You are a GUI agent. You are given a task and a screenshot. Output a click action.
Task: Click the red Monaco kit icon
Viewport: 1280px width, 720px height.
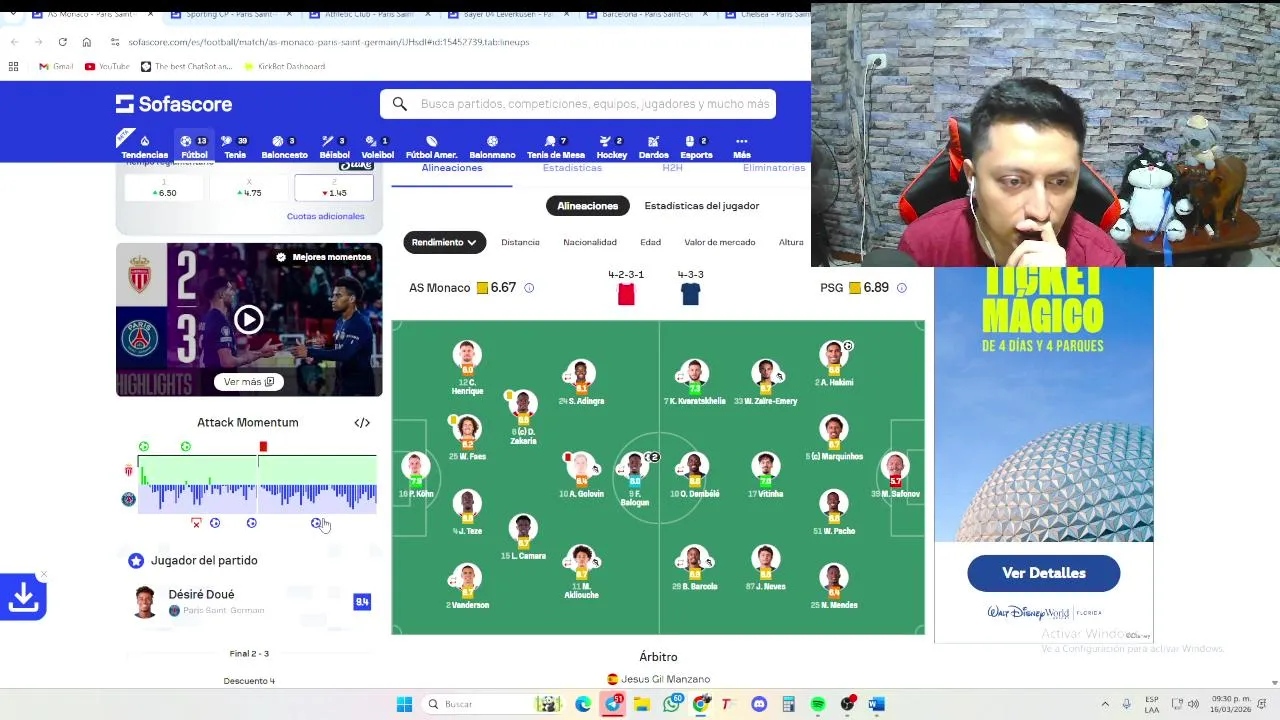626,294
